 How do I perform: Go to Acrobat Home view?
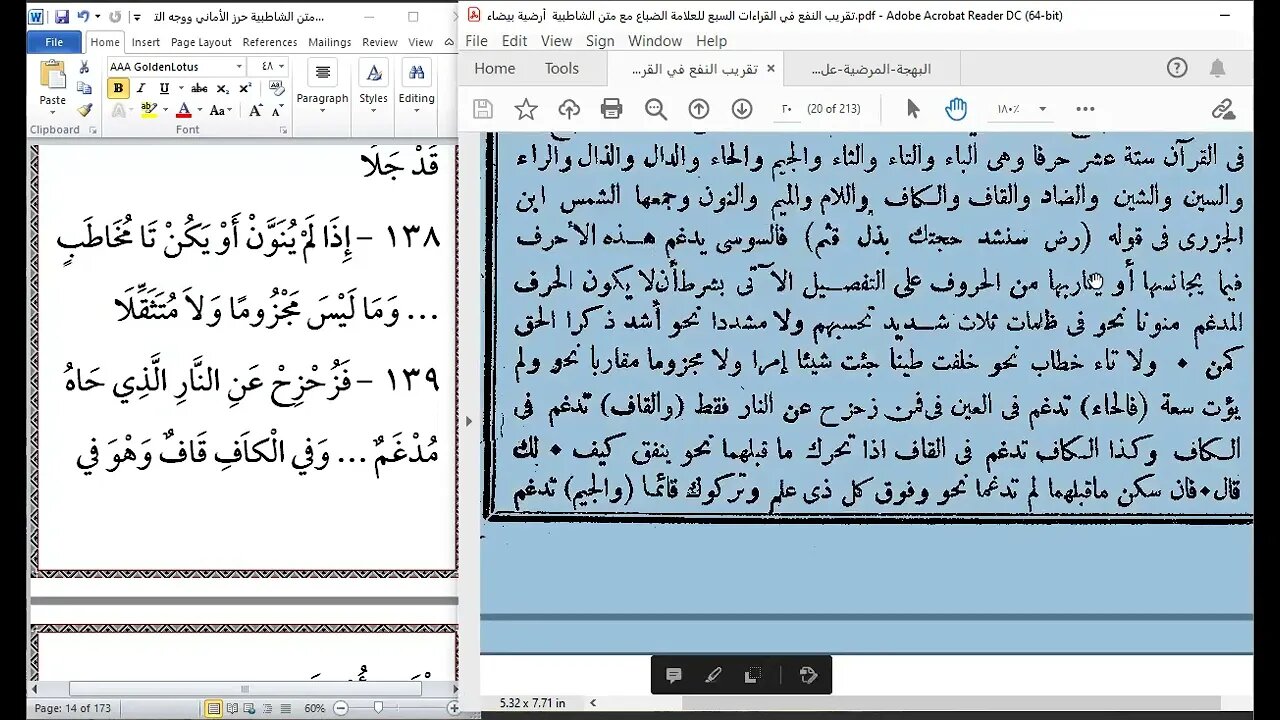(495, 68)
